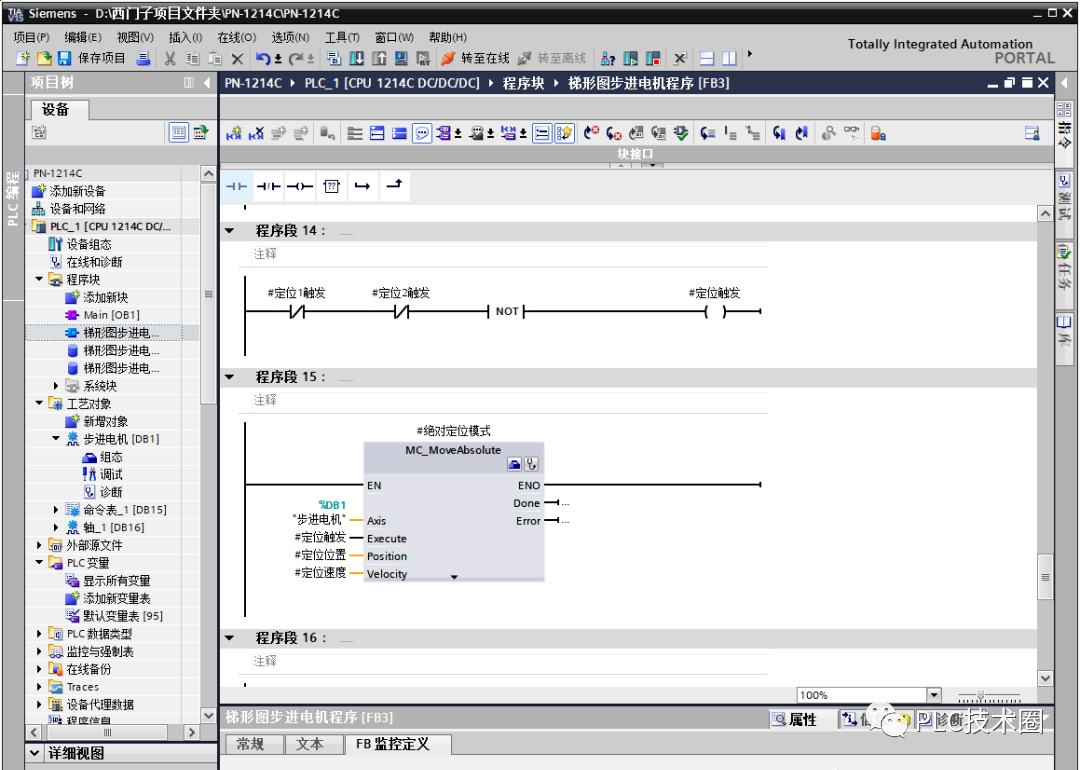This screenshot has height=770, width=1080.
Task: Insert a normally closed contact
Action: (268, 186)
